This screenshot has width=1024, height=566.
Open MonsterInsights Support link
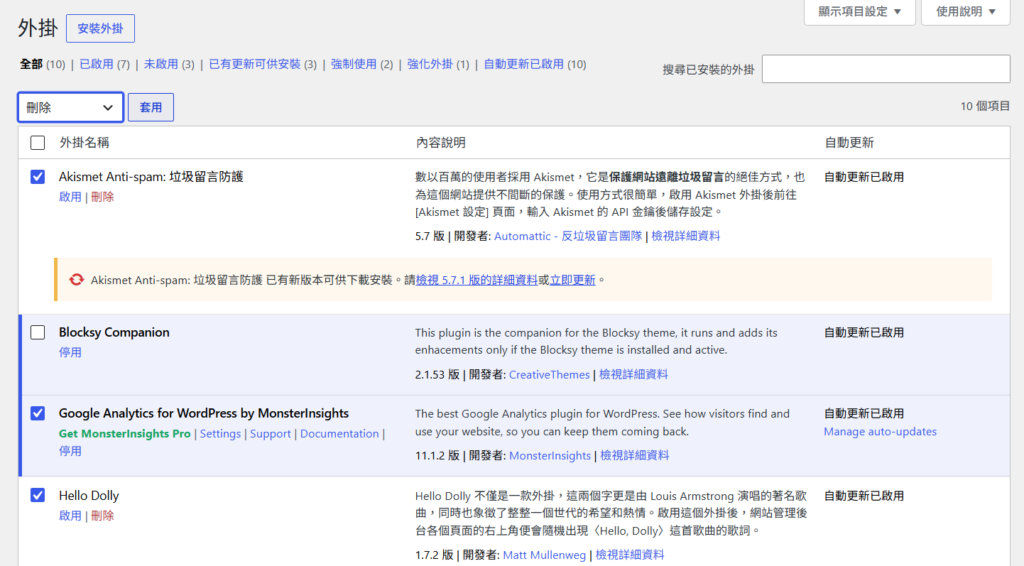[270, 433]
